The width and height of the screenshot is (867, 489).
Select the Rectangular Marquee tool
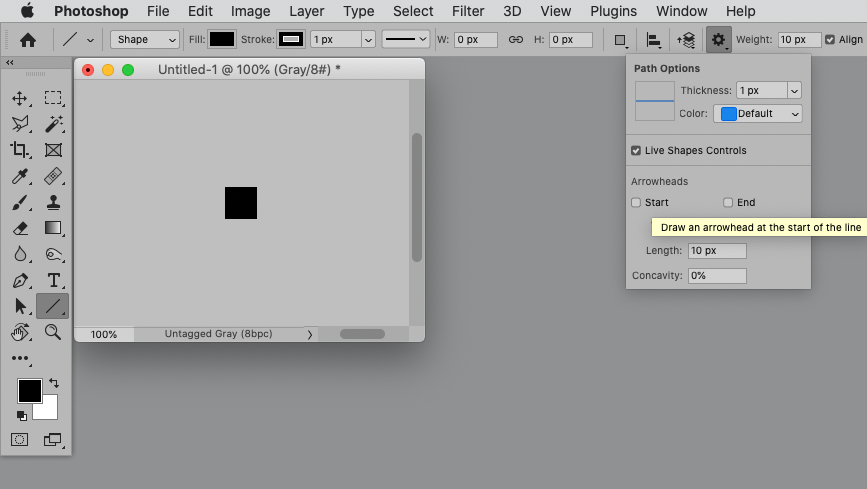[53, 98]
